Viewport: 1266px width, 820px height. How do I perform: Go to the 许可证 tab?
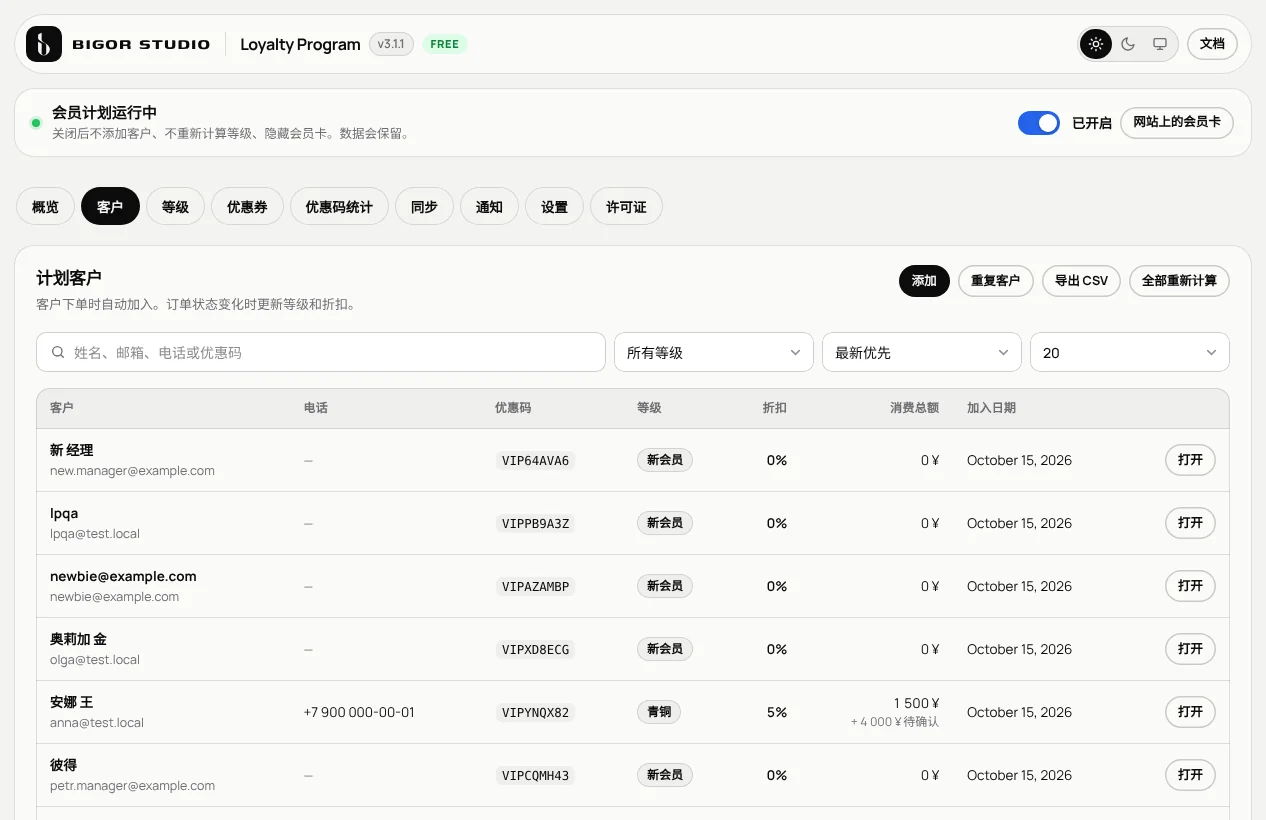pos(626,207)
